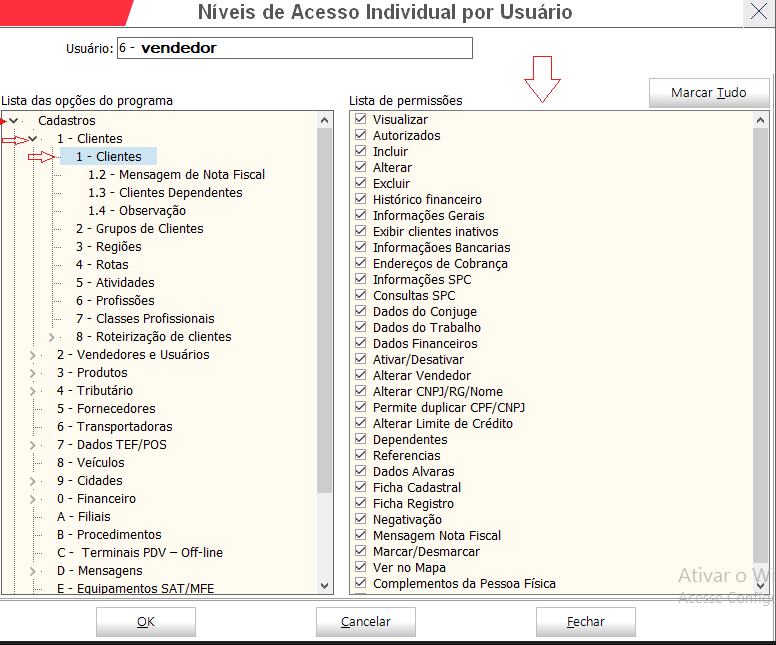Viewport: 776px width, 645px height.
Task: Toggle the Visualizar permission checkbox
Action: point(361,119)
